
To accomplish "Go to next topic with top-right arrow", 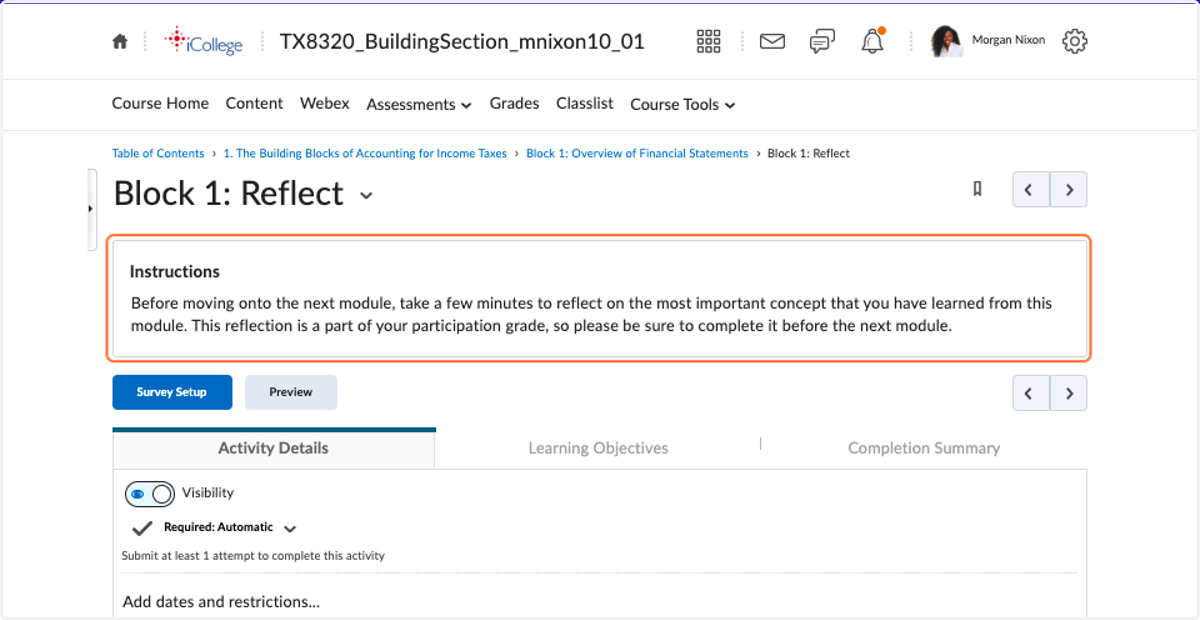I will point(1069,189).
